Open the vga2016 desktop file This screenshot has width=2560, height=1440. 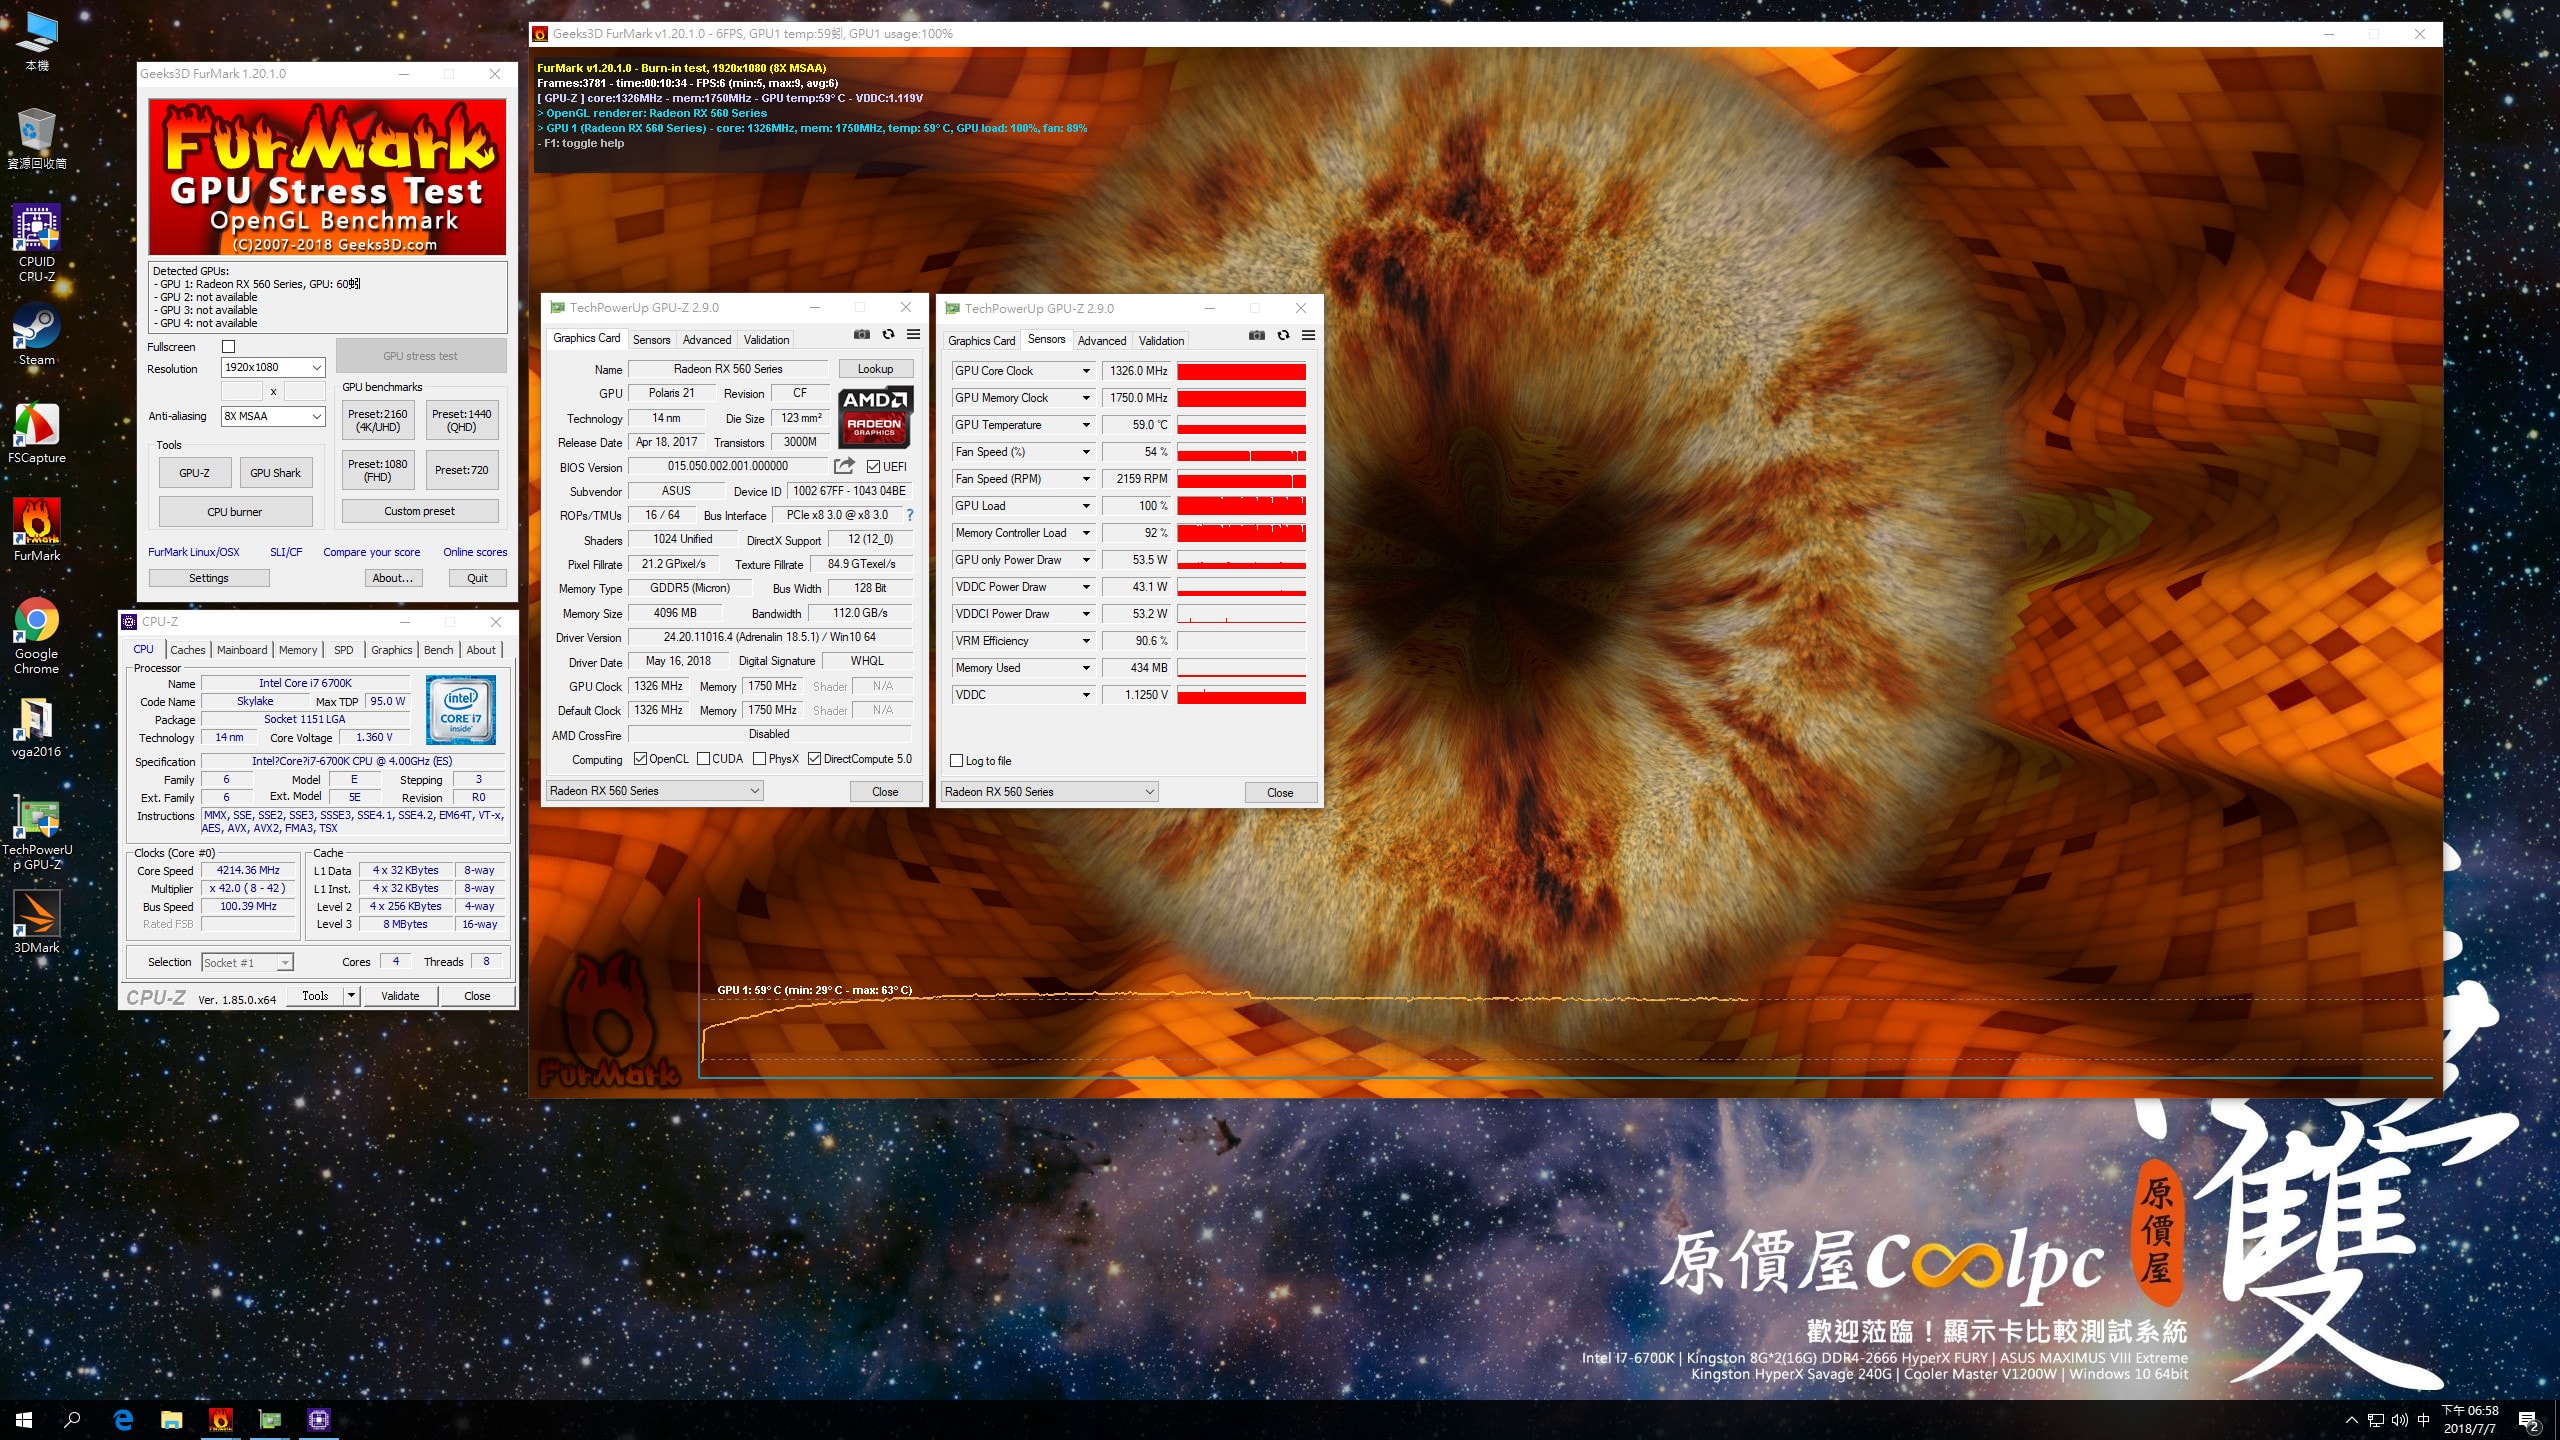point(37,727)
